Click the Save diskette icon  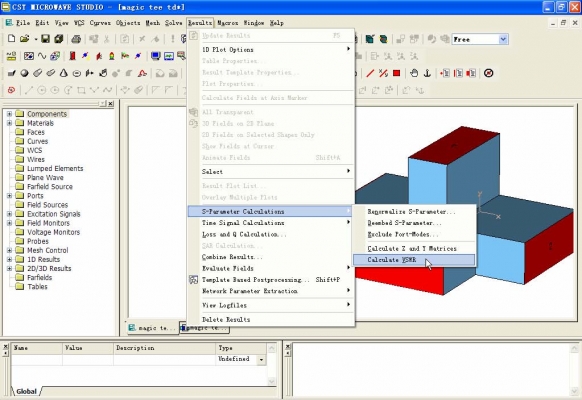[45, 39]
